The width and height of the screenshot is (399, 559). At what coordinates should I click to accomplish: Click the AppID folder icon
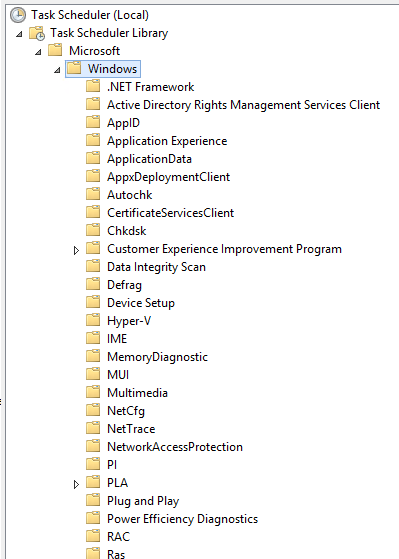(x=93, y=122)
